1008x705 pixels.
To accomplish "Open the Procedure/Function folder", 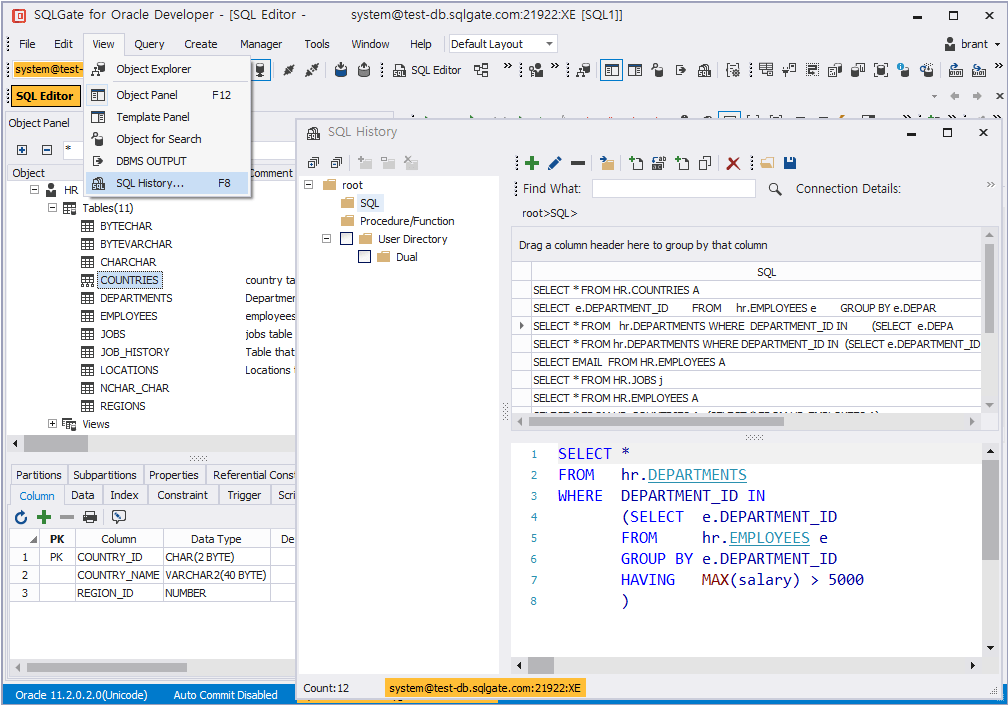I will (x=406, y=221).
